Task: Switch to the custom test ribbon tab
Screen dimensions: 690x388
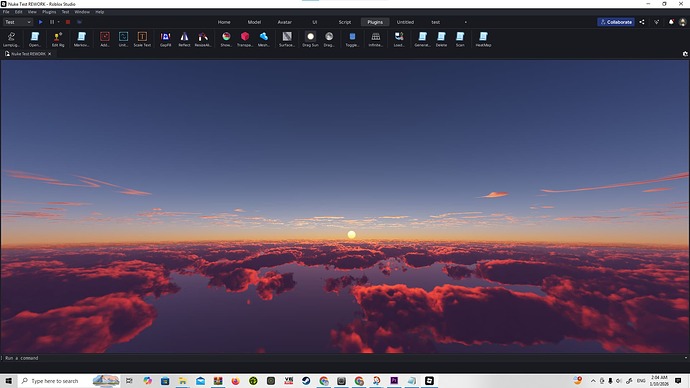Action: click(436, 22)
